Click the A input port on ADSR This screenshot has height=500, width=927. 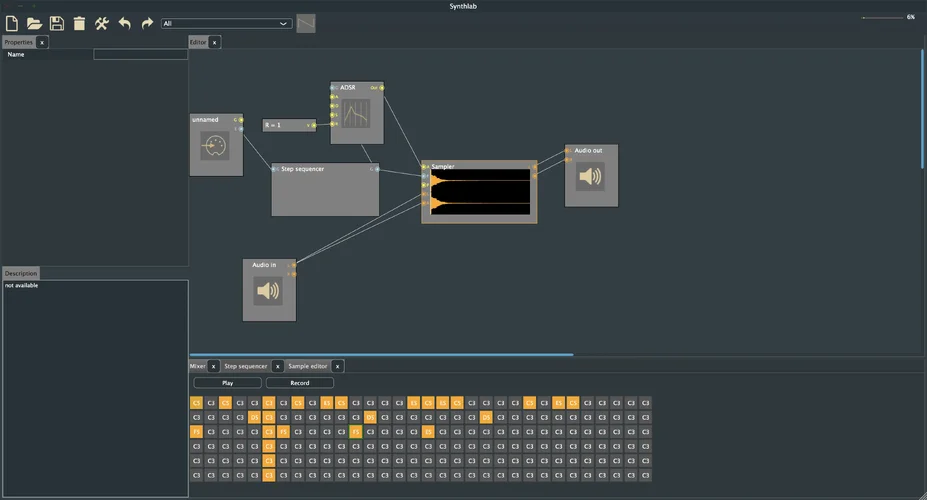333,97
